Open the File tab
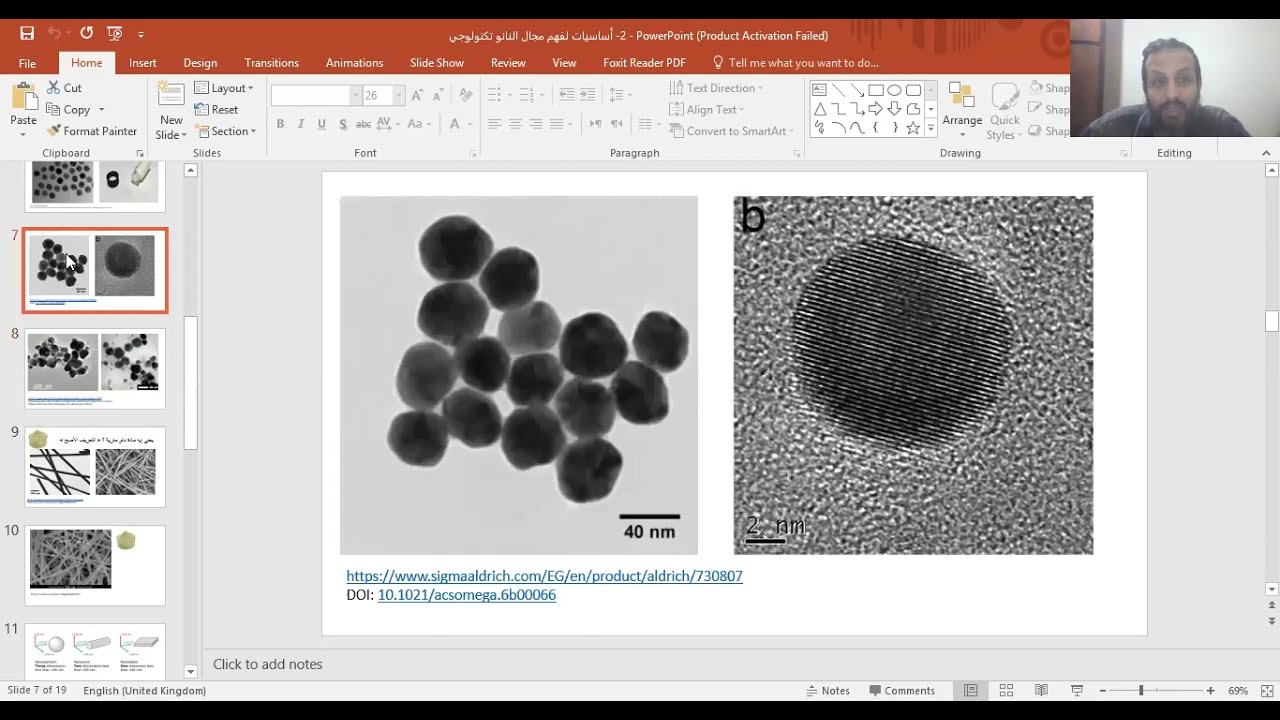 pyautogui.click(x=27, y=63)
